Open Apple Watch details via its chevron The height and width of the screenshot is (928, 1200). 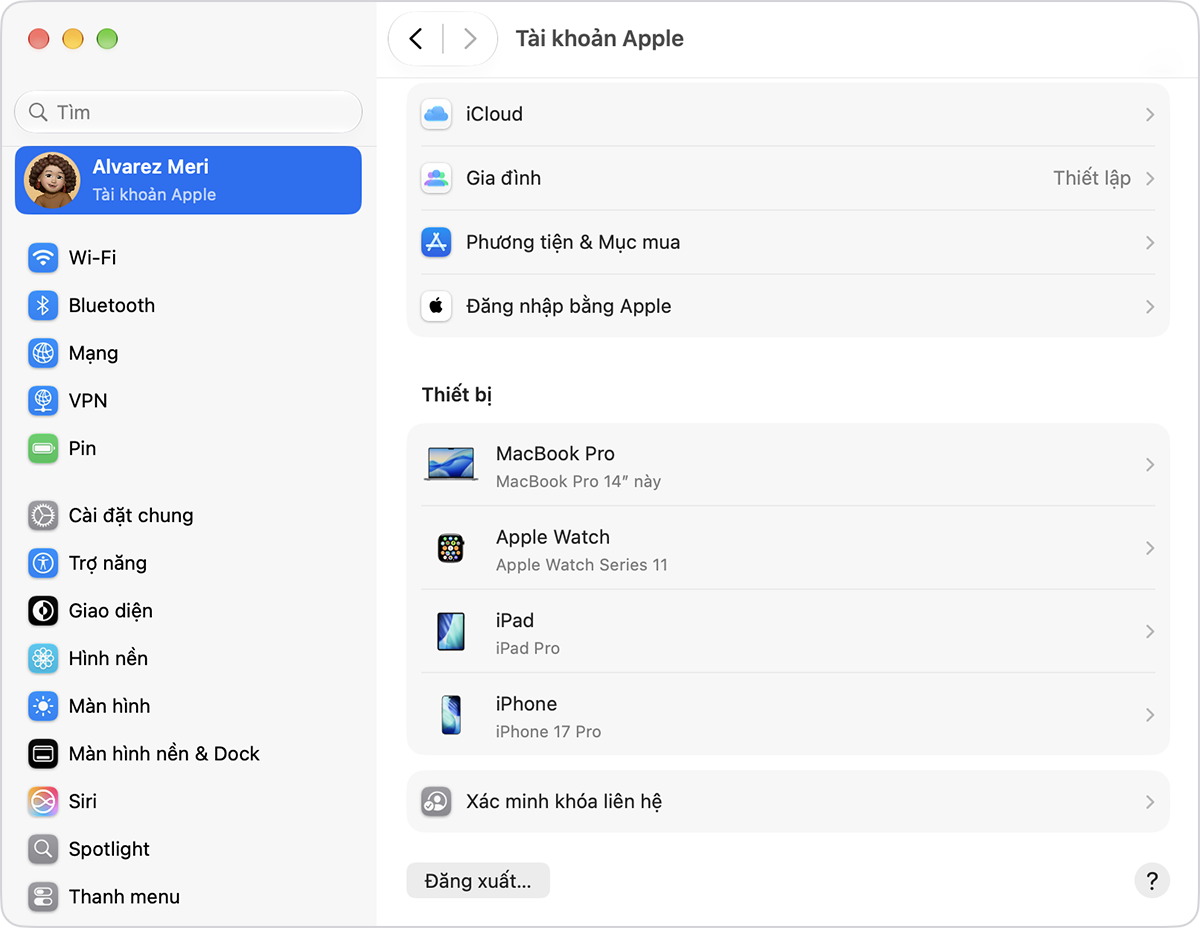point(1150,548)
